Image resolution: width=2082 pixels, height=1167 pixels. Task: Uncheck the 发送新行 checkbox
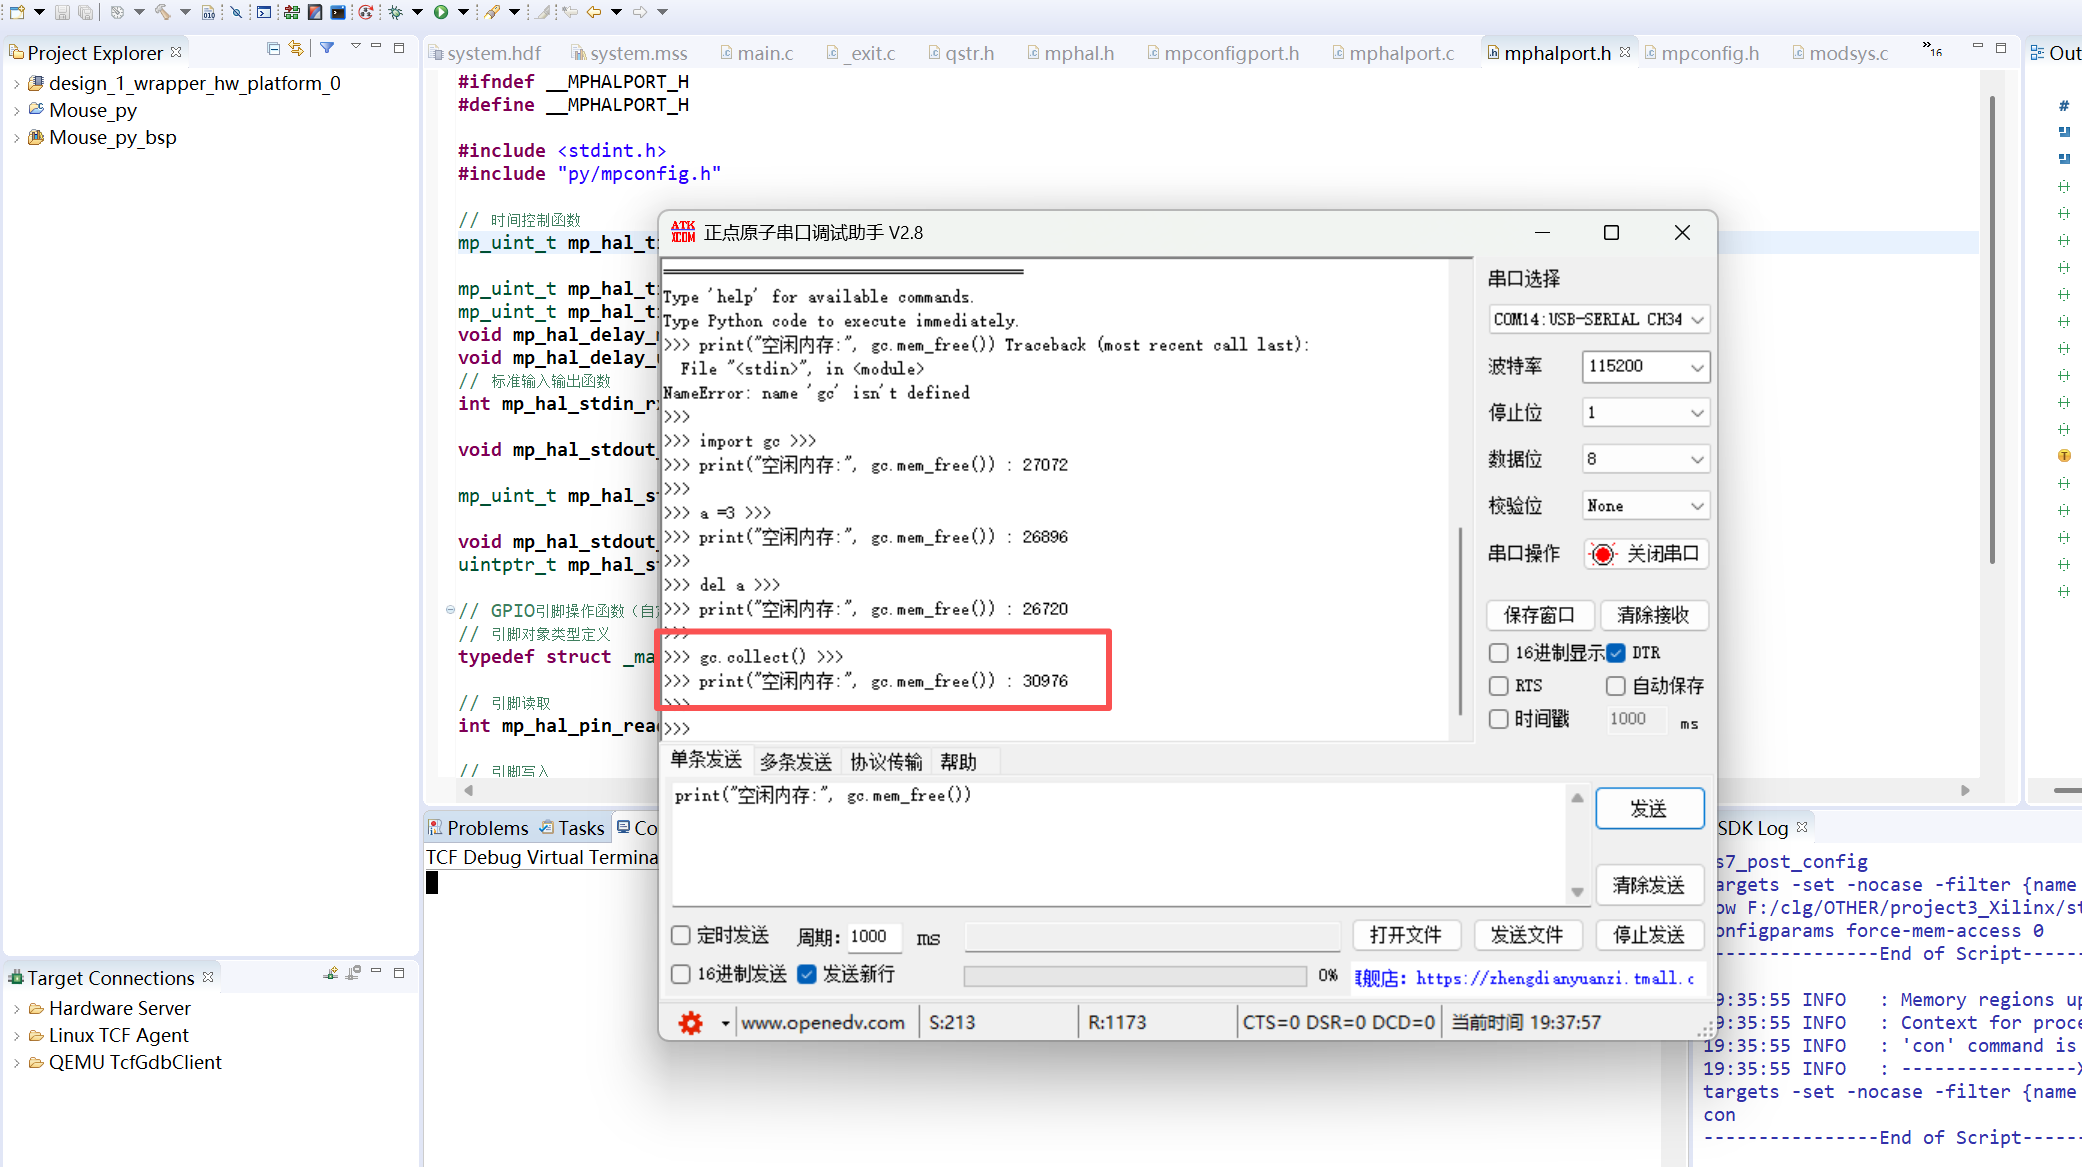(807, 974)
